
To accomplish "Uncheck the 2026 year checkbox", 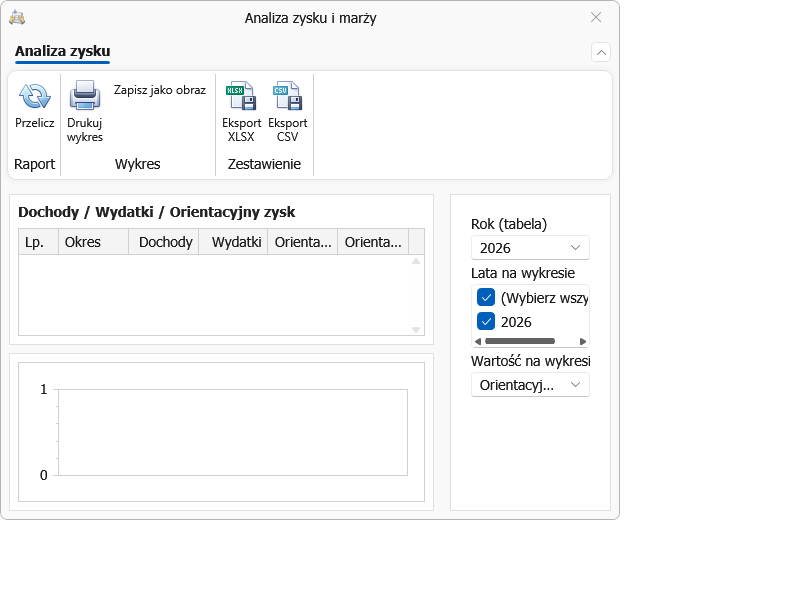I will click(486, 321).
